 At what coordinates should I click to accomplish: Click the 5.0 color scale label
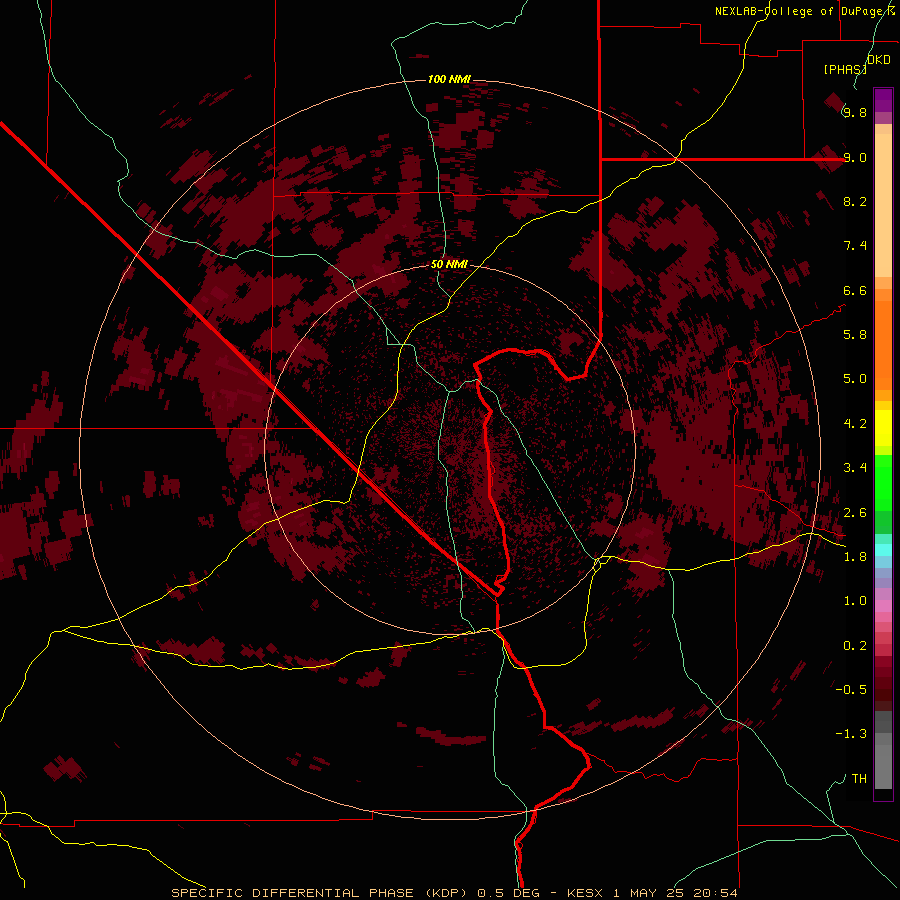point(855,379)
